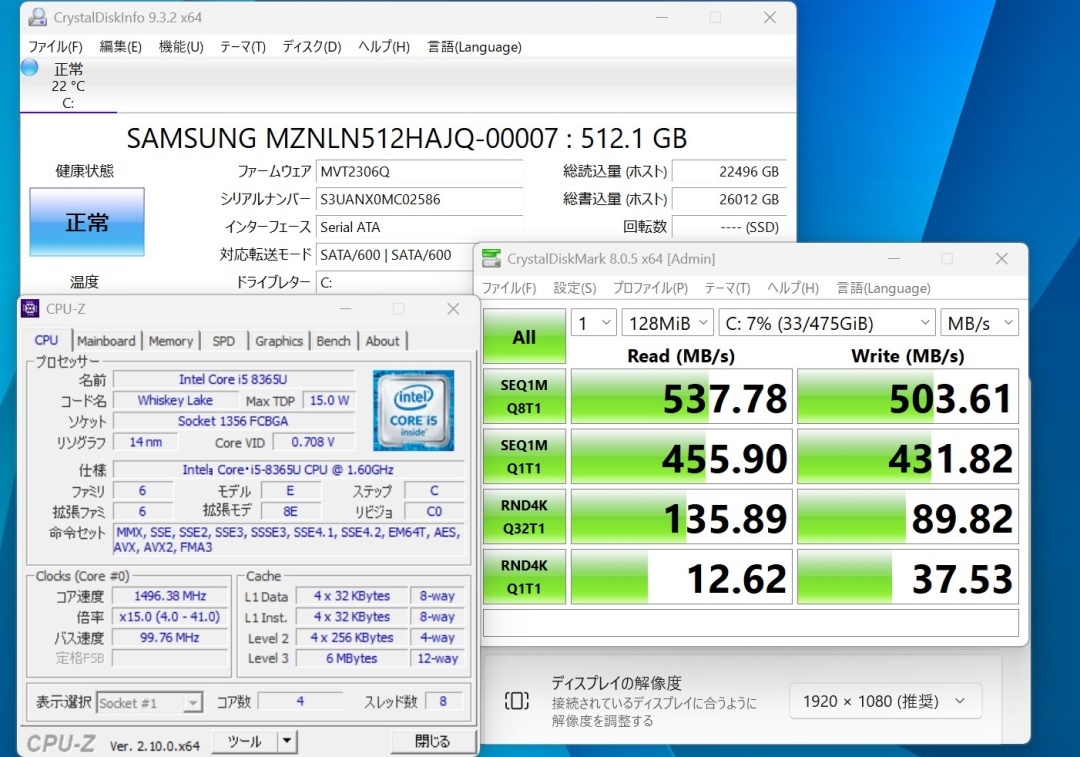The image size is (1080, 757).
Task: Open the test size dropdown showing 128MiB
Action: pyautogui.click(x=667, y=323)
